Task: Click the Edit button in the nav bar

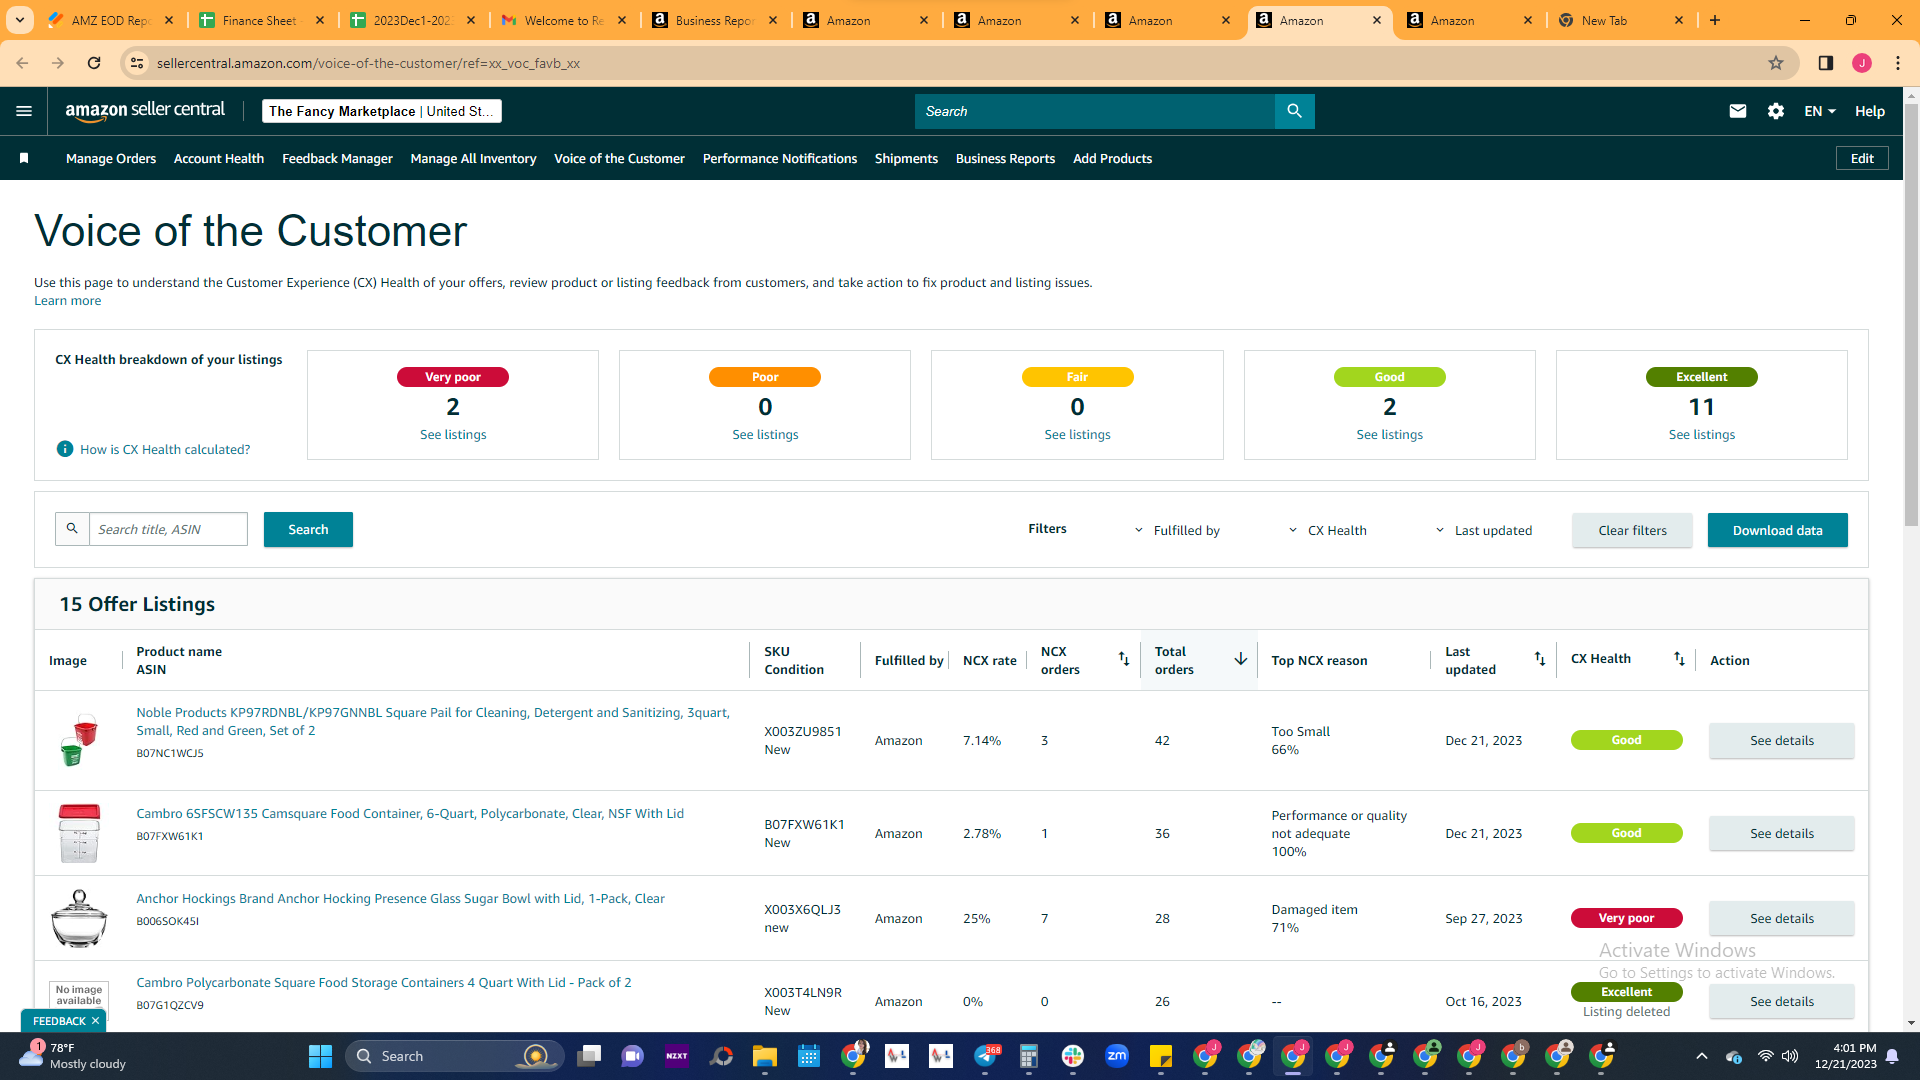Action: click(x=1862, y=158)
